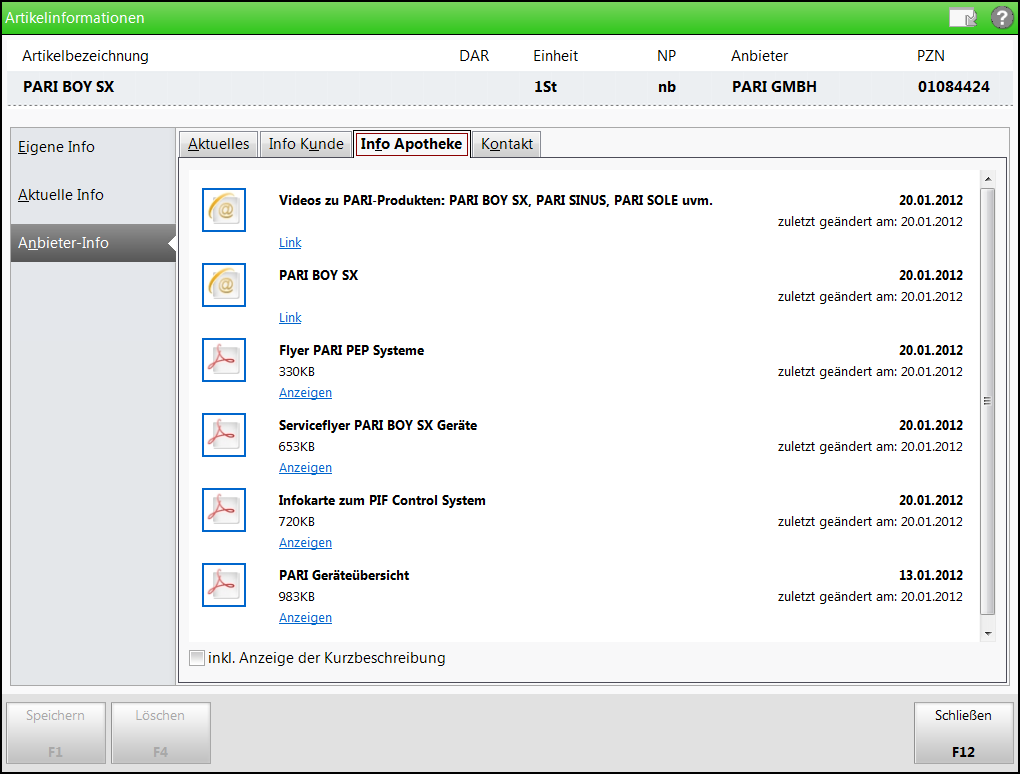
Task: Open the Link under PARI BOY SX entry
Action: point(290,317)
